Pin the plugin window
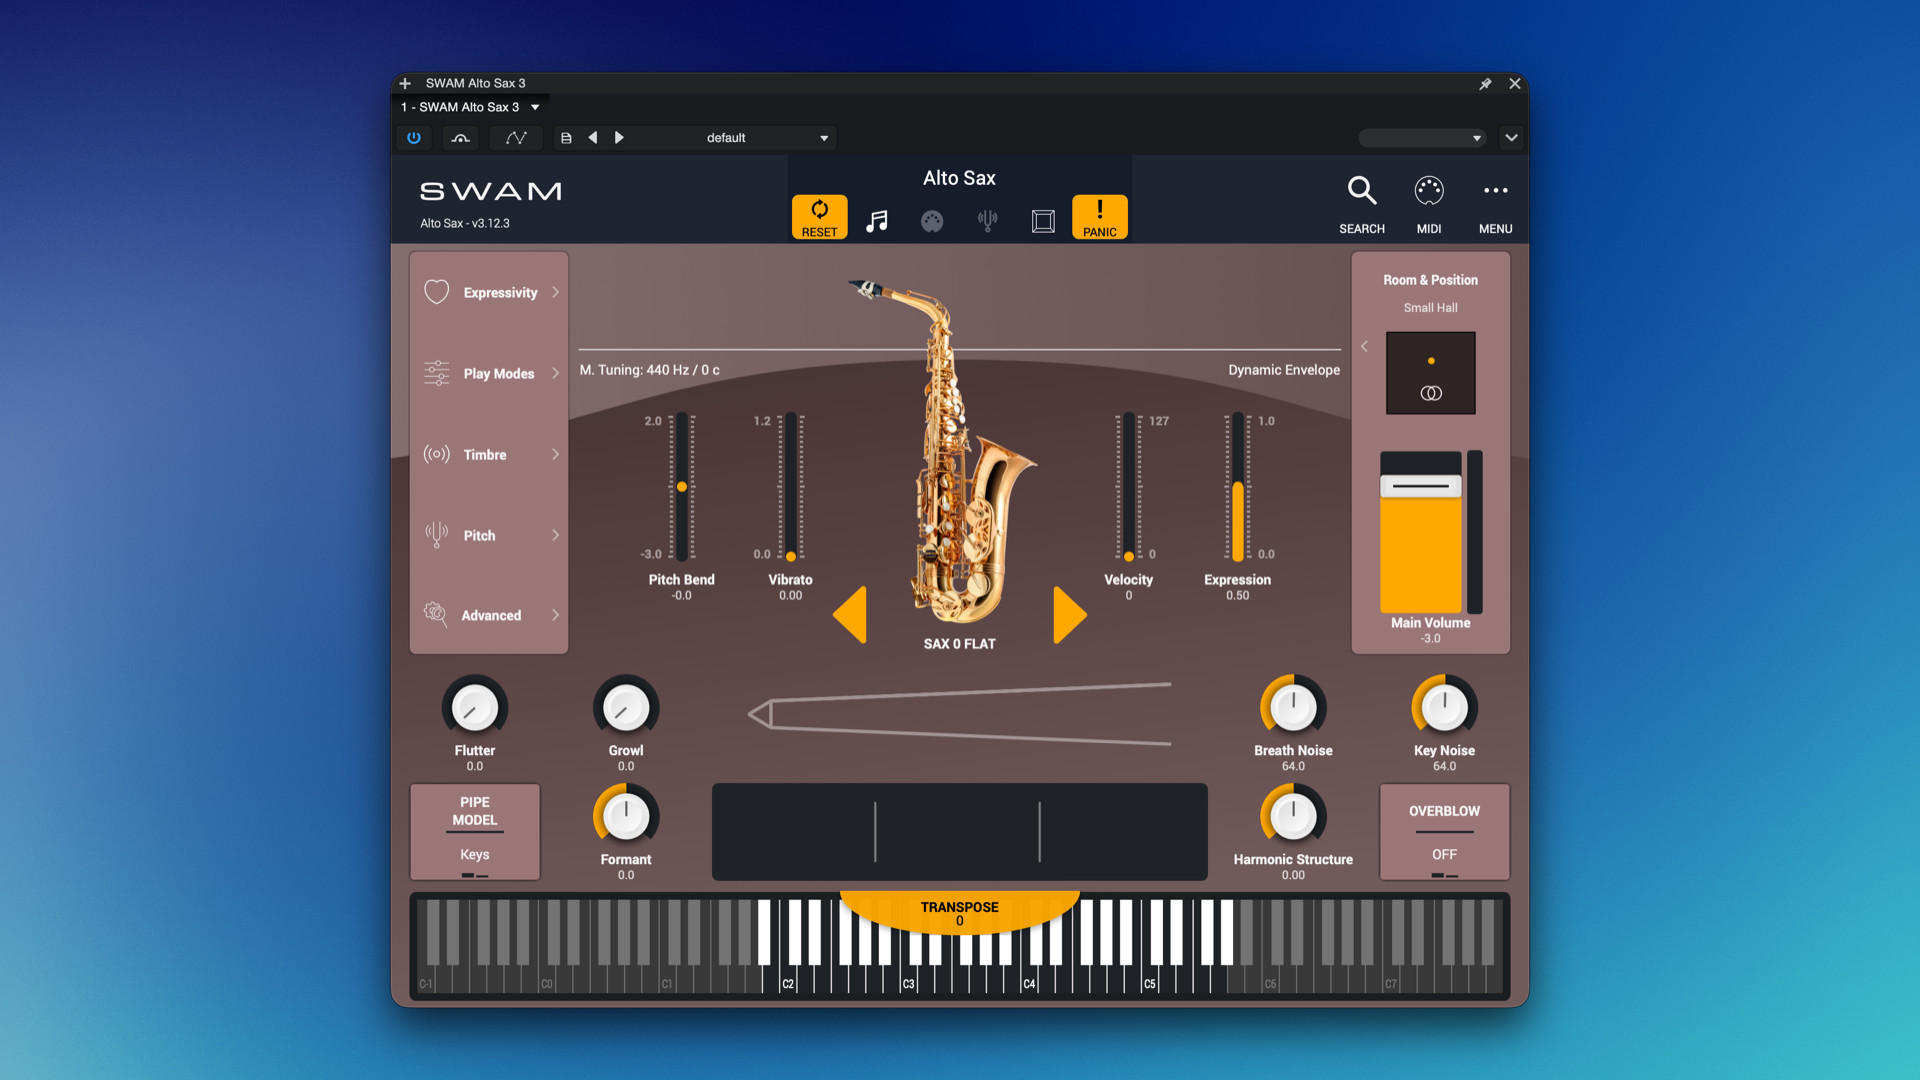This screenshot has height=1080, width=1920. coord(1485,84)
